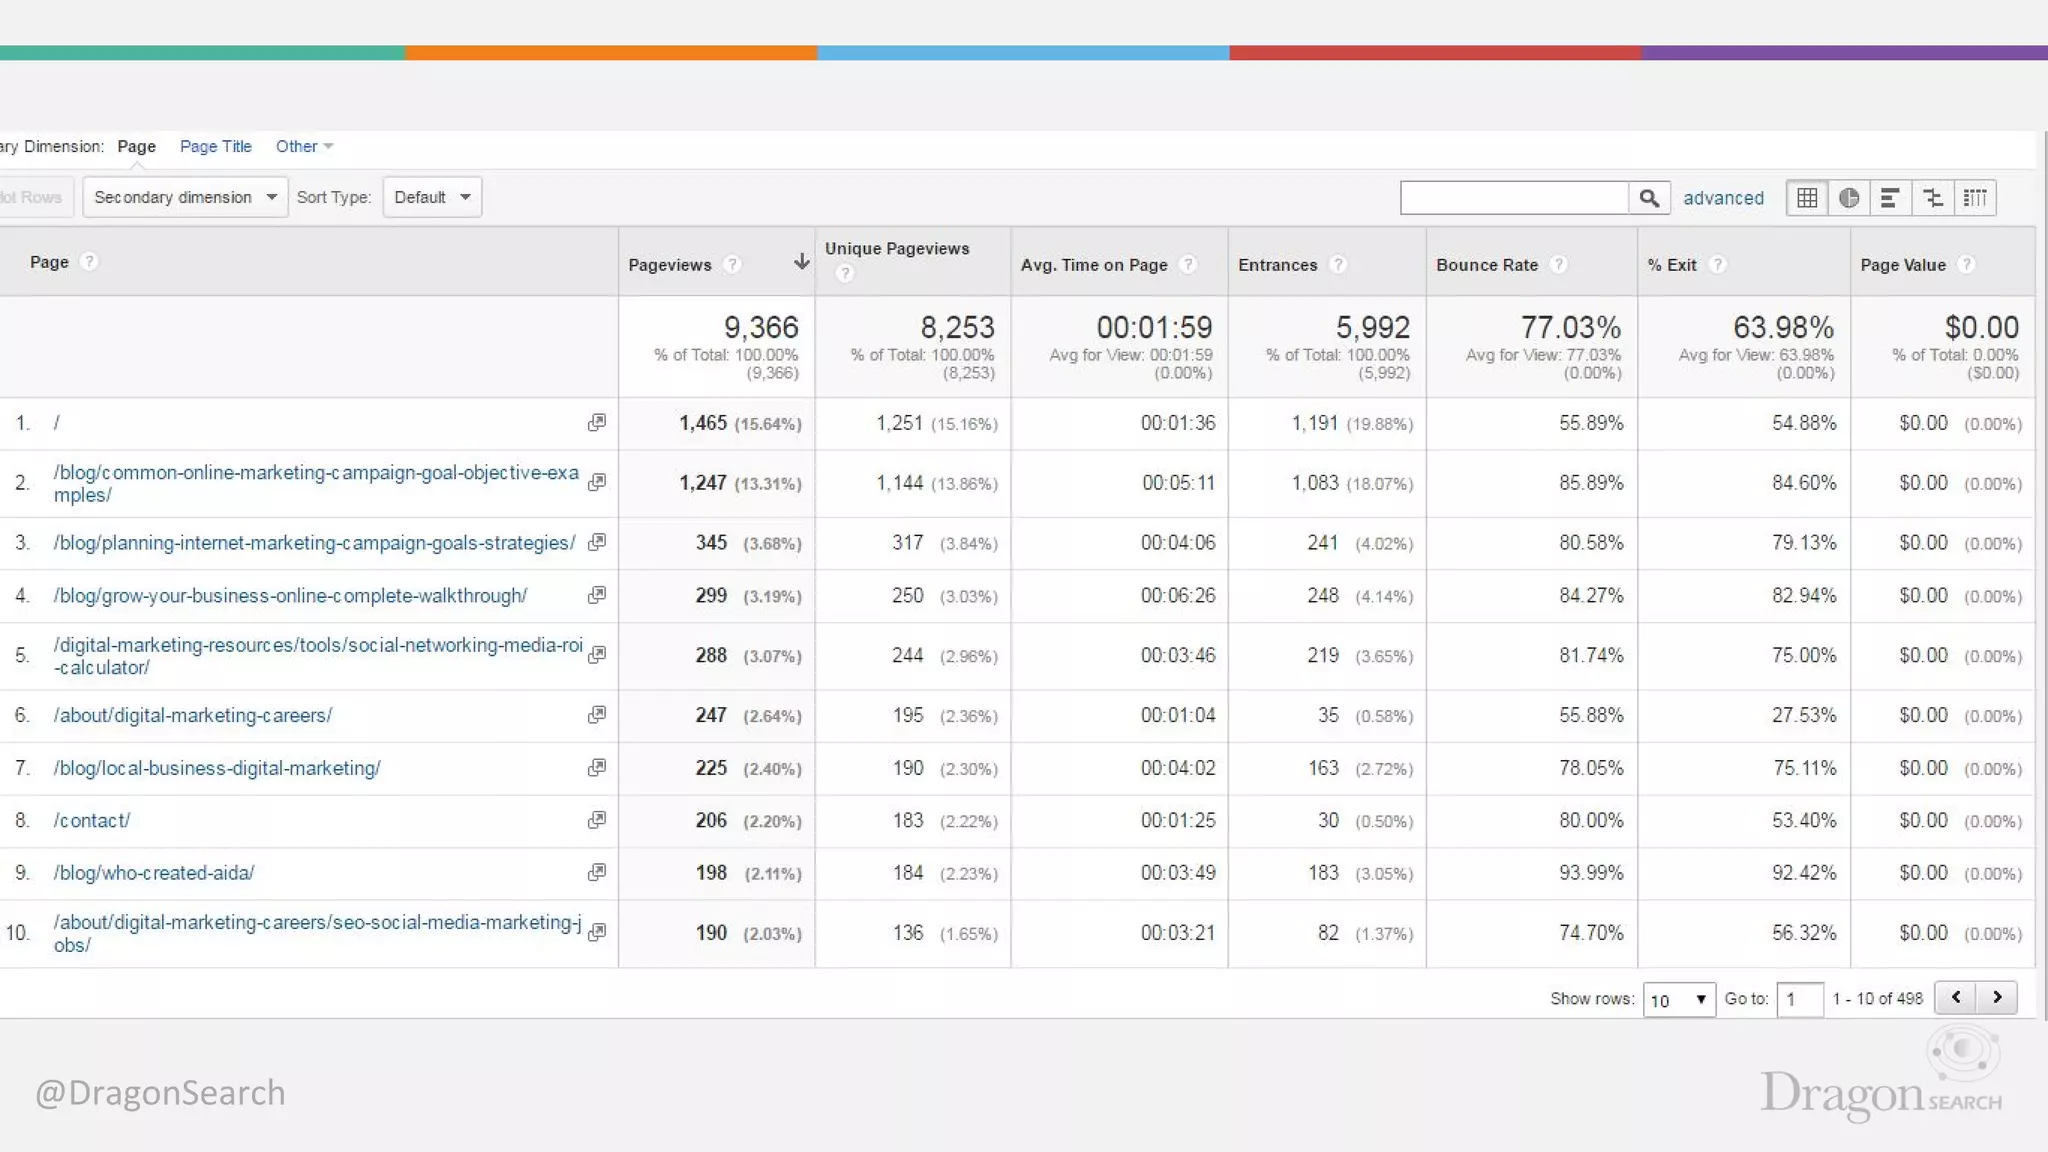Open homepage row in new window icon
The width and height of the screenshot is (2048, 1152).
point(597,423)
